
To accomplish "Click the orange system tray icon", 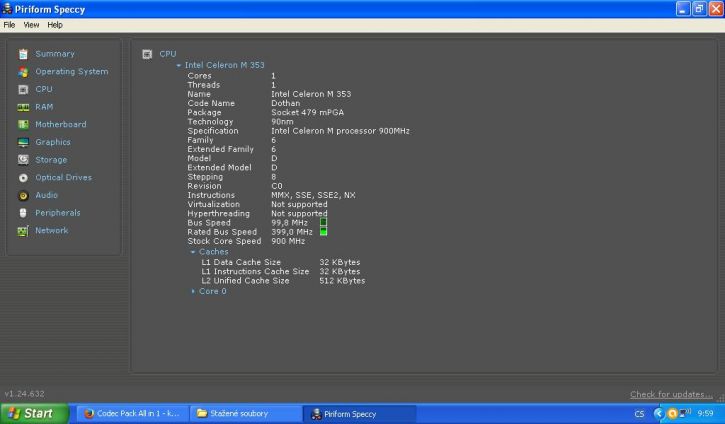I will (x=672, y=413).
